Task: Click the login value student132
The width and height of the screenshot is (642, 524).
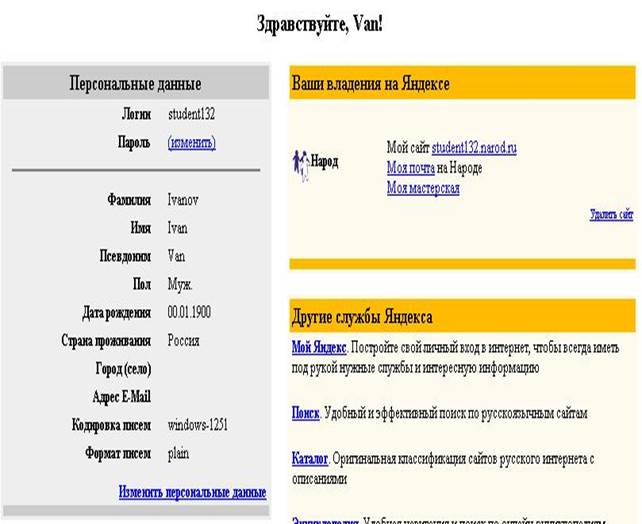Action: tap(191, 114)
